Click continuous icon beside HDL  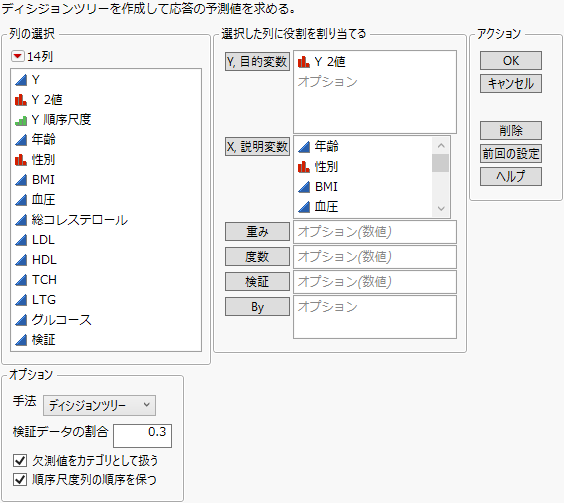[x=21, y=260]
